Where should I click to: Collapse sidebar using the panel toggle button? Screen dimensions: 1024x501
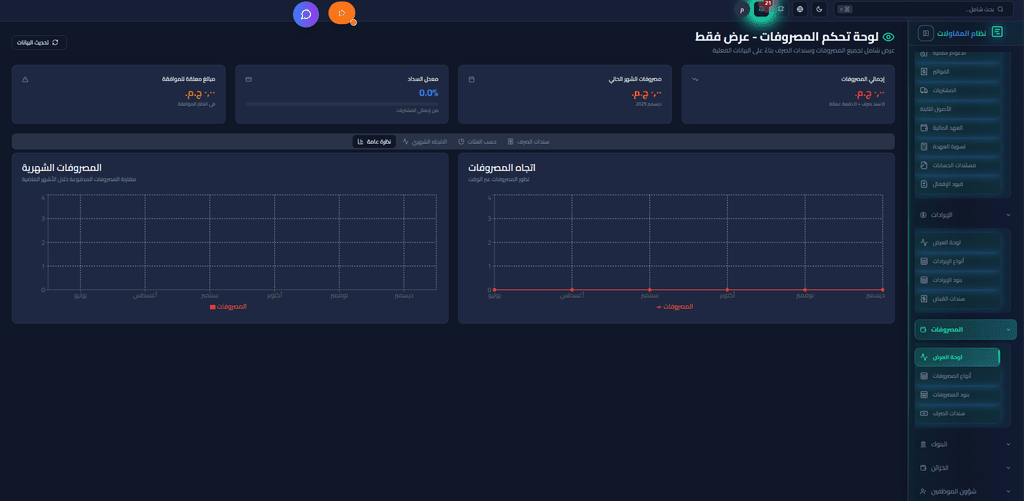point(925,33)
